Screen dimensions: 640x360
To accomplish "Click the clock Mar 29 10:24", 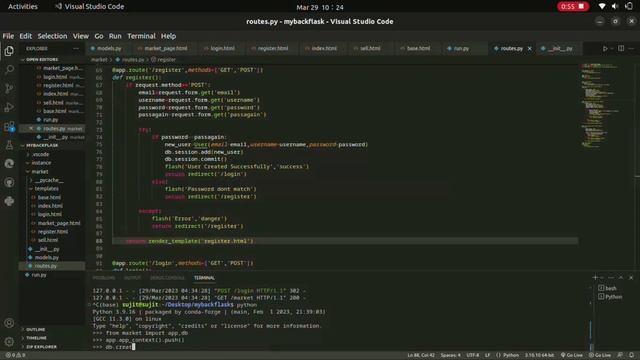I will [320, 7].
